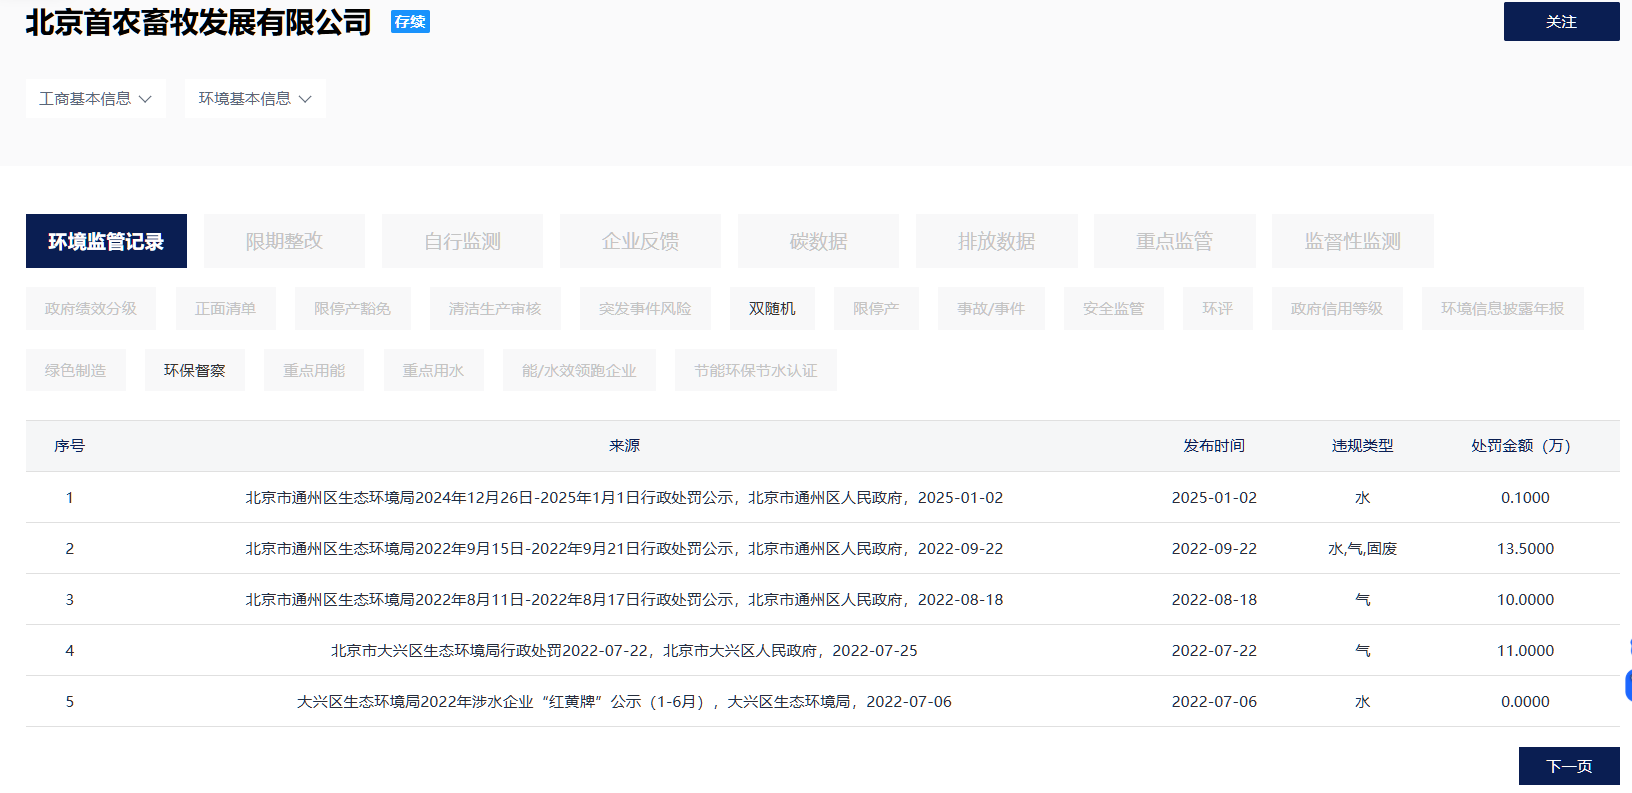Click the date cell 2022-07-22

tap(1214, 651)
